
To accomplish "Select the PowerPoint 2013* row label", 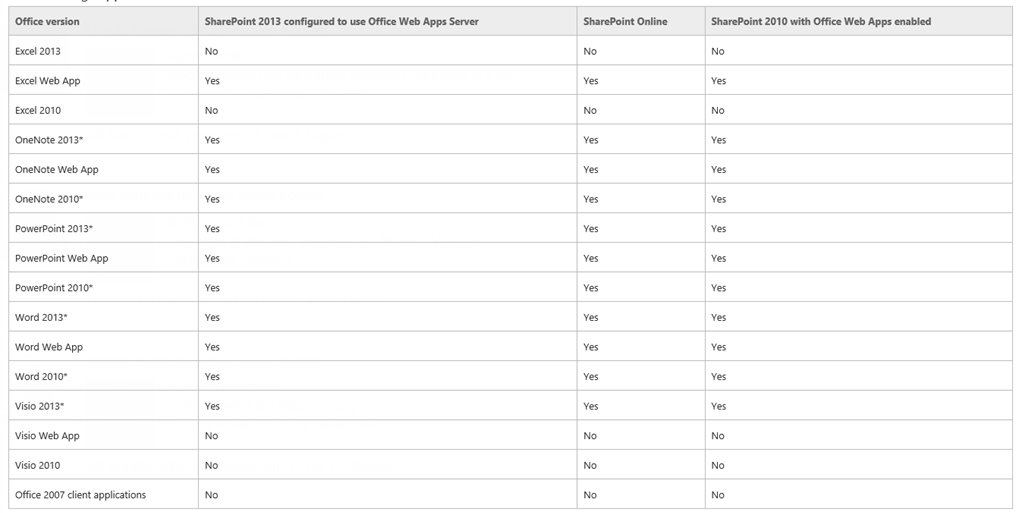I will 54,229.
